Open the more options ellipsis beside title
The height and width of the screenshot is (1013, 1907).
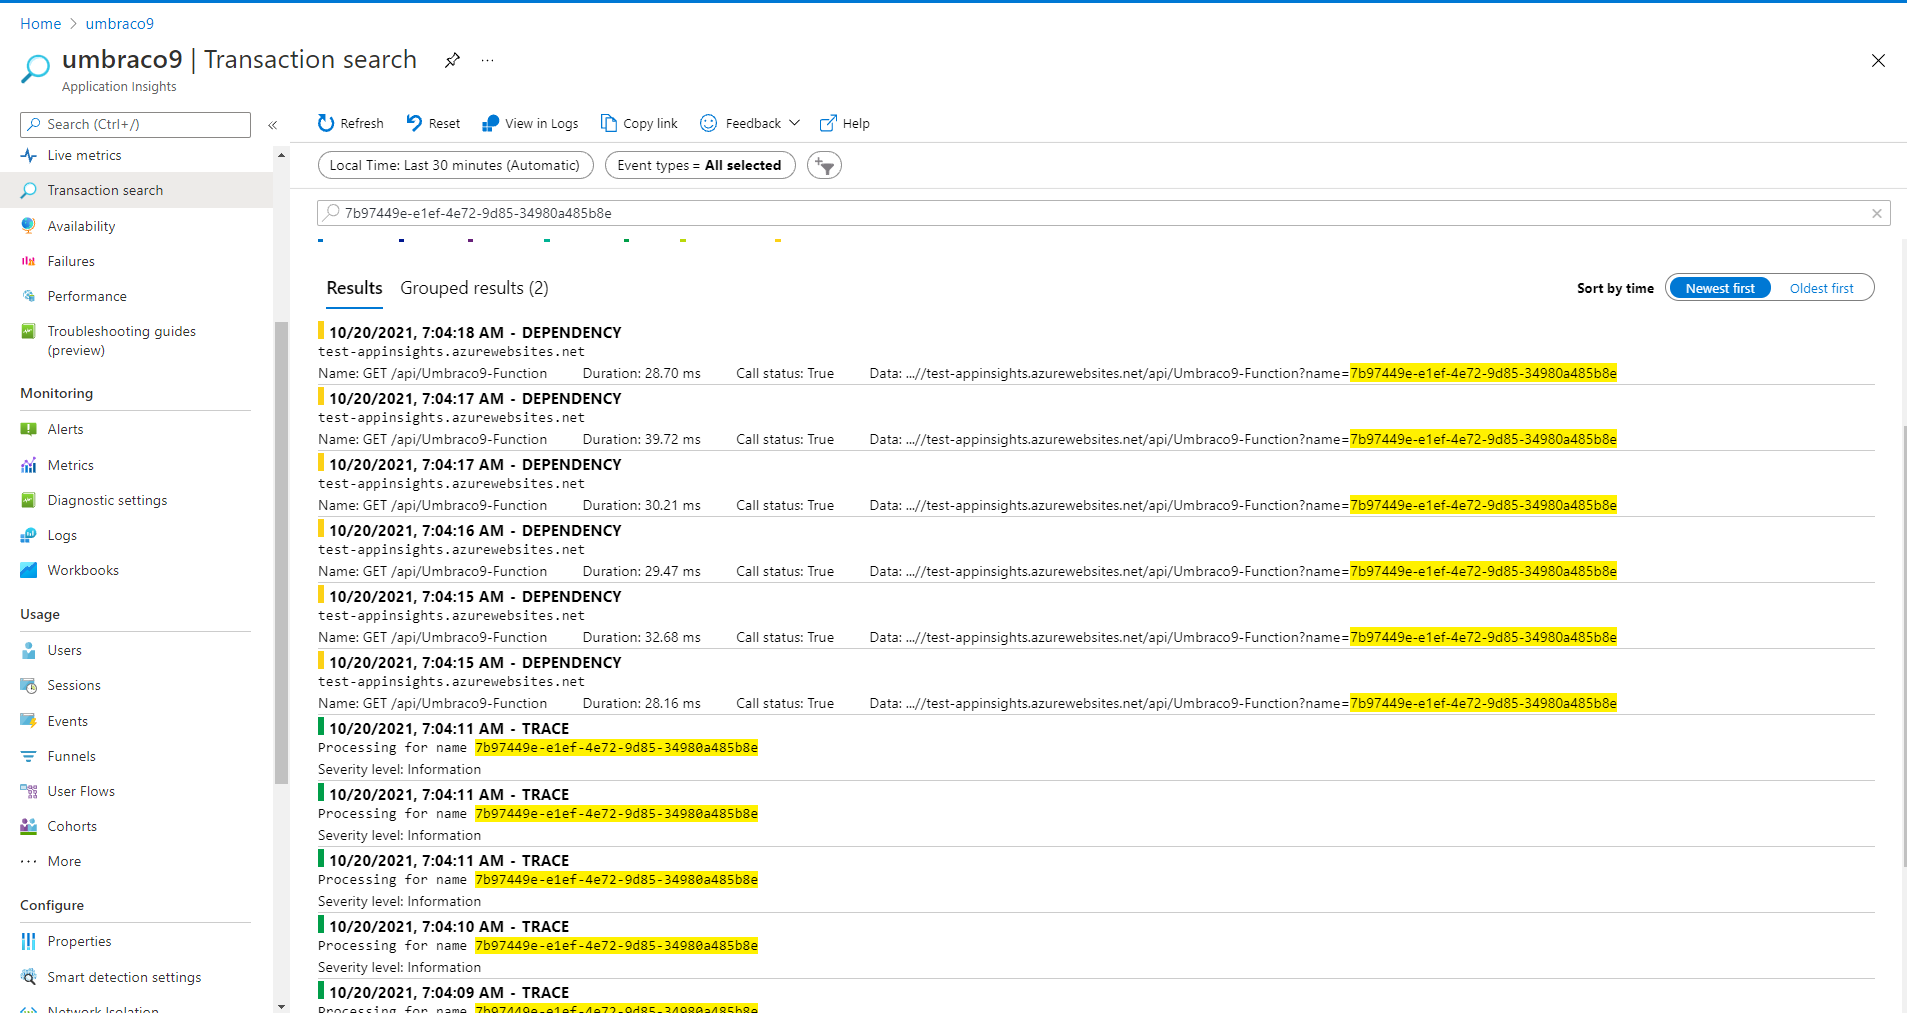point(487,60)
